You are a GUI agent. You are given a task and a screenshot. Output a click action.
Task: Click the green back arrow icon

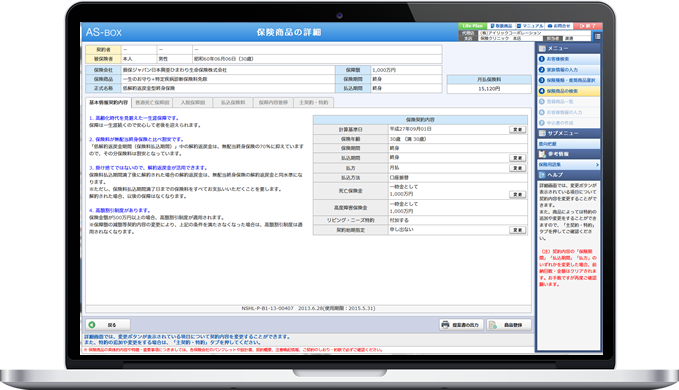[x=92, y=325]
